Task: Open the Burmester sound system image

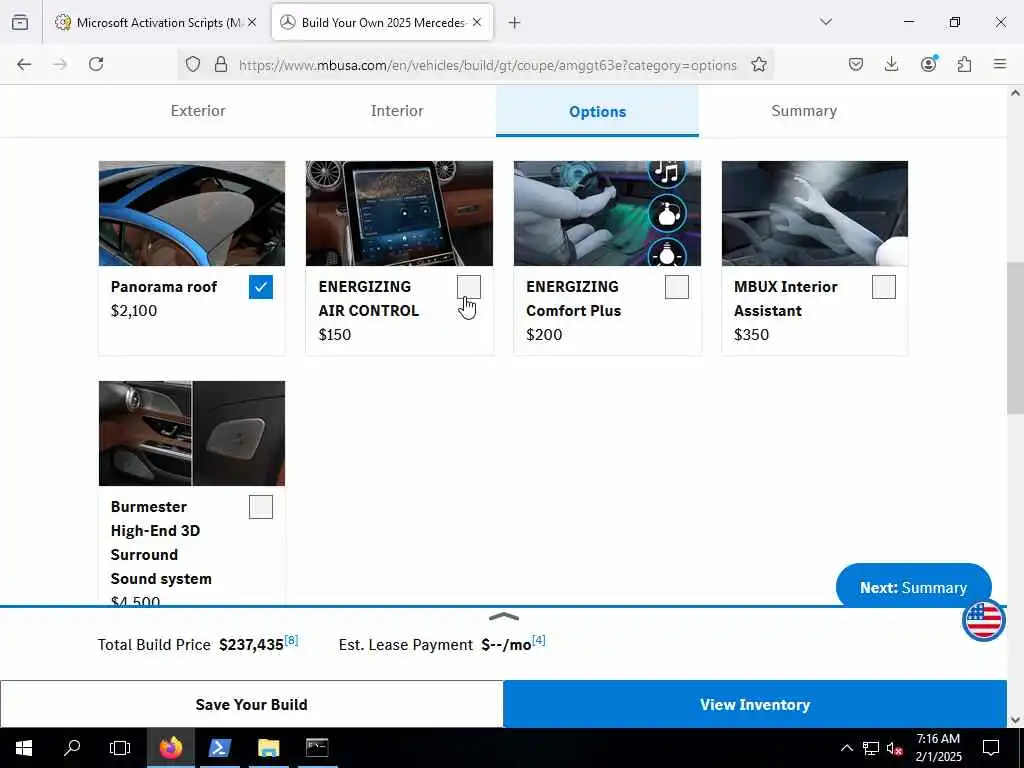Action: click(x=192, y=434)
